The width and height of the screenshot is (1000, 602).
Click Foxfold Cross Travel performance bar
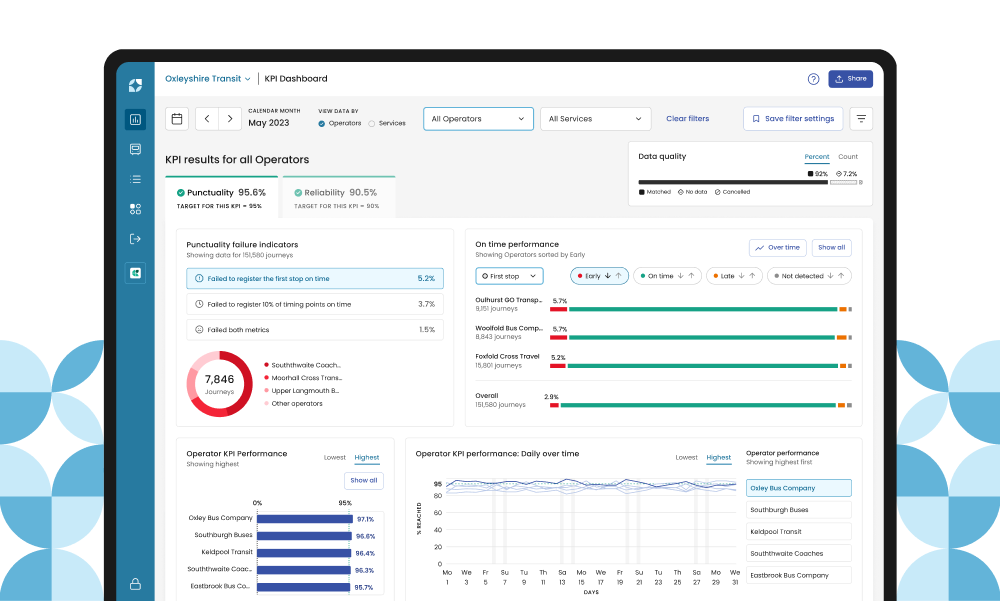point(701,366)
